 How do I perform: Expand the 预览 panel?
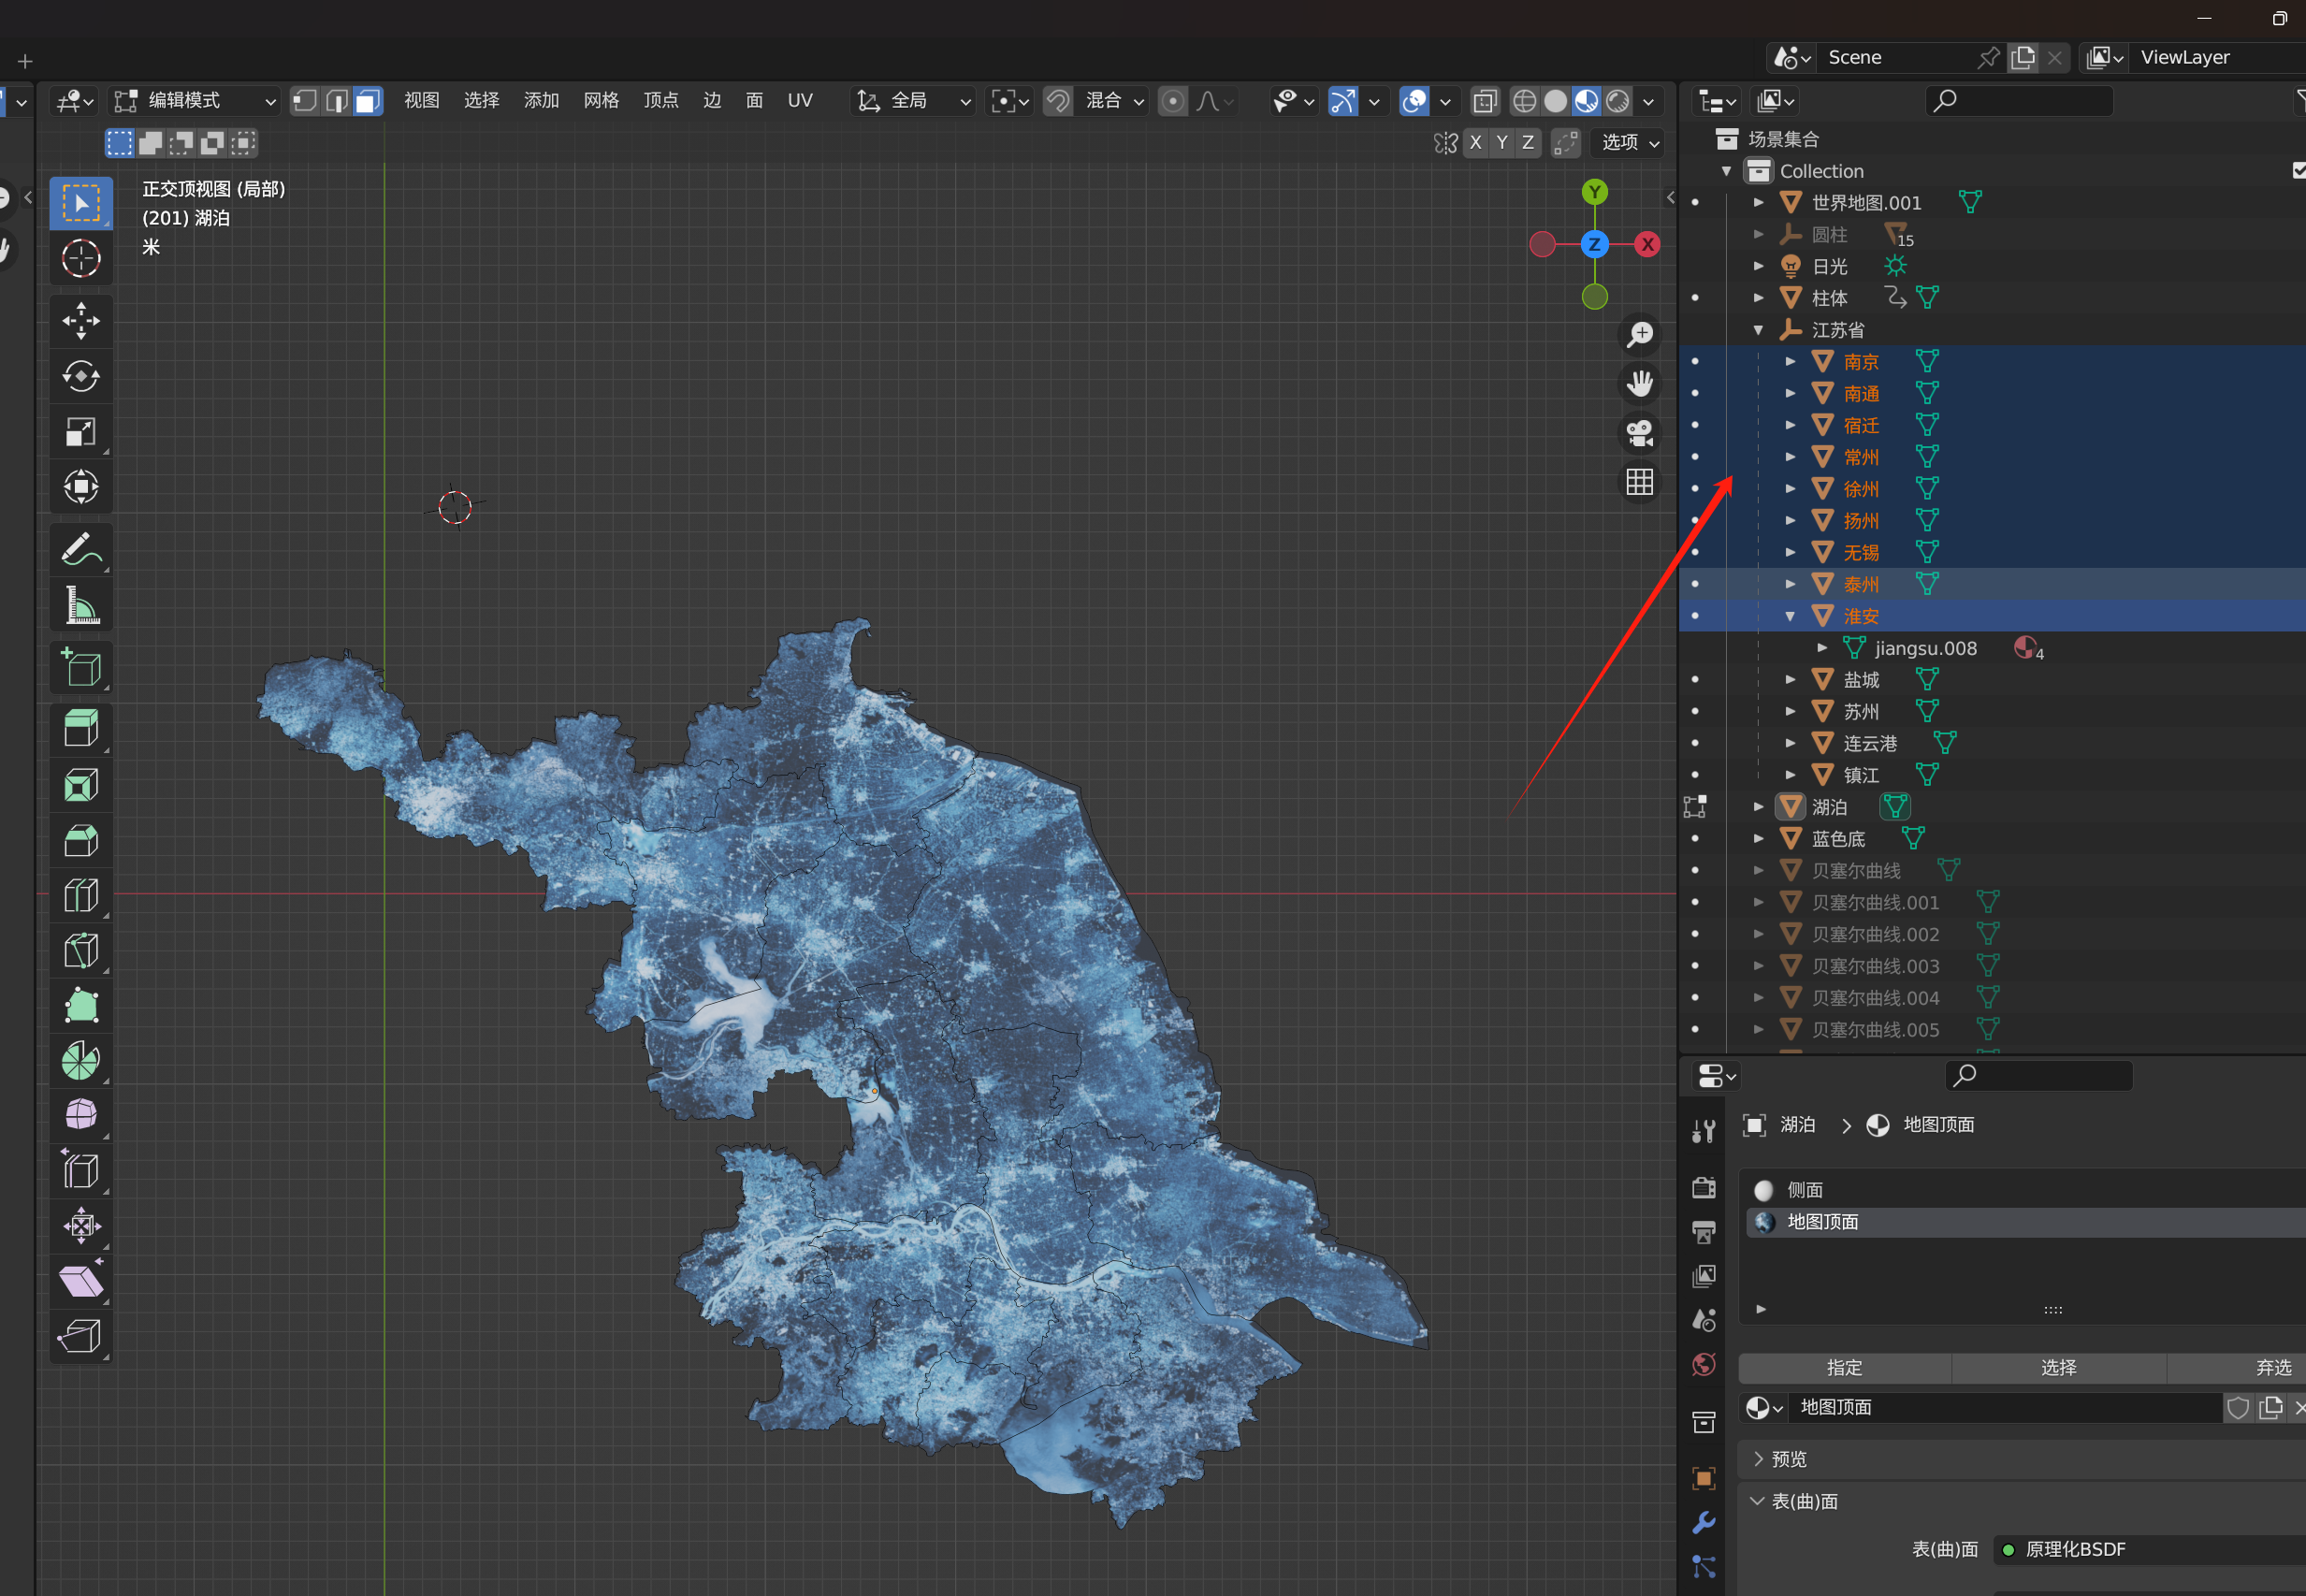point(1759,1459)
